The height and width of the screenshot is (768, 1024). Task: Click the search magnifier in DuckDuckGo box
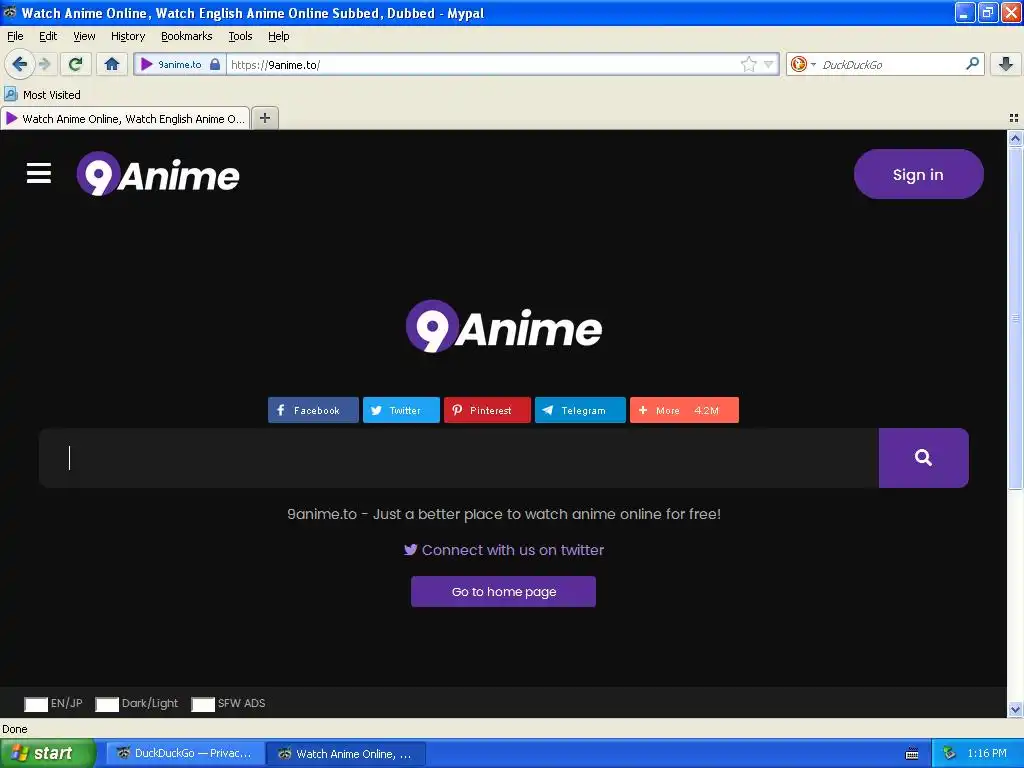pyautogui.click(x=972, y=64)
